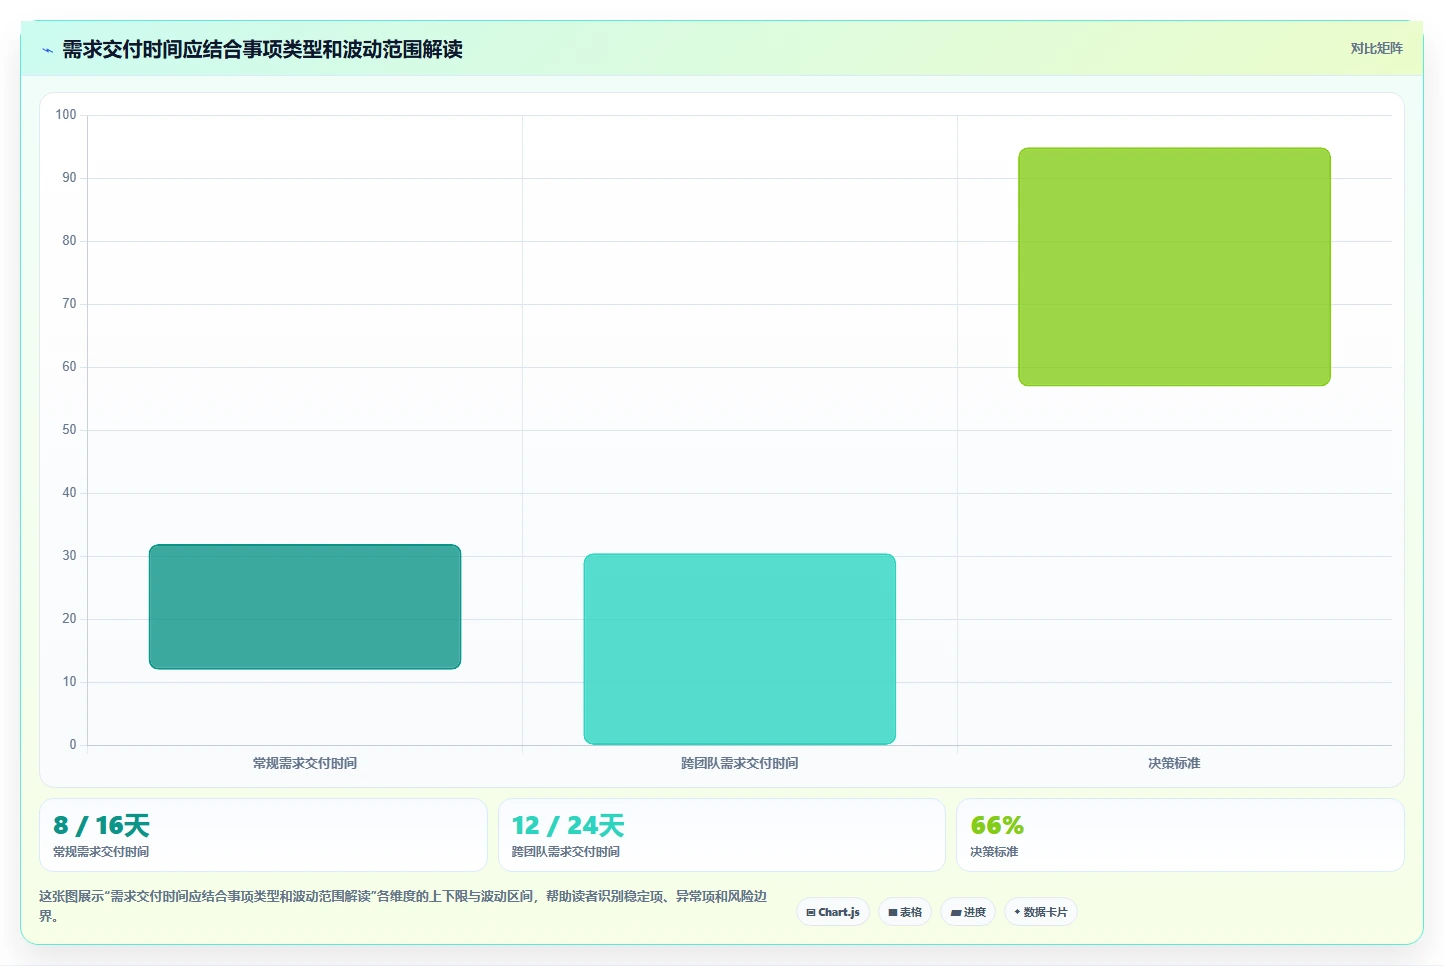Click the title 需求交付时间应结合事项类型和波动范围解读

tap(262, 49)
